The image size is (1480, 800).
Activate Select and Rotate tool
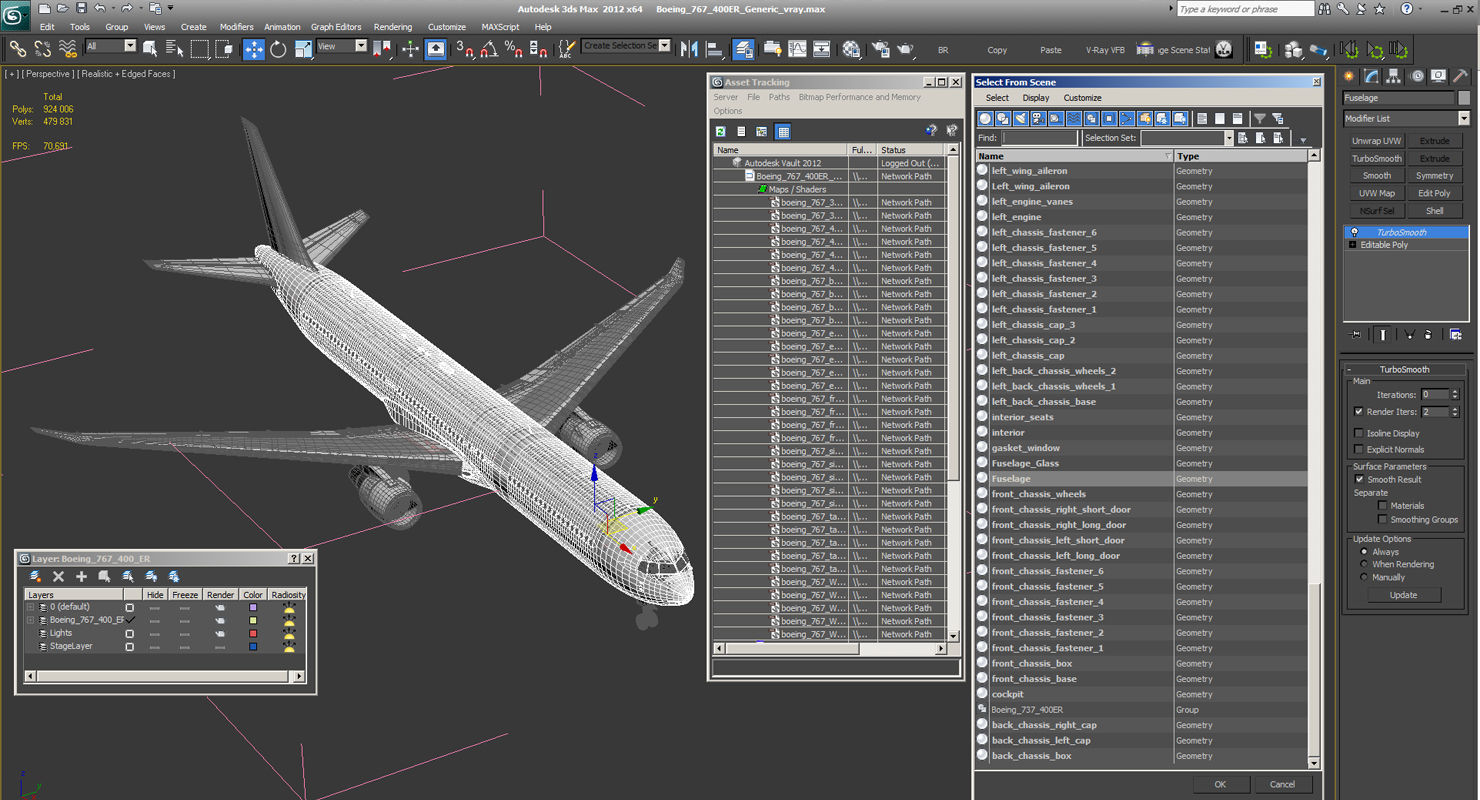(x=278, y=48)
